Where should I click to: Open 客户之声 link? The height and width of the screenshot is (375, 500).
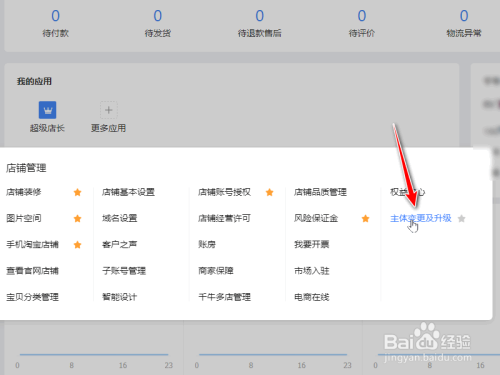(120, 245)
